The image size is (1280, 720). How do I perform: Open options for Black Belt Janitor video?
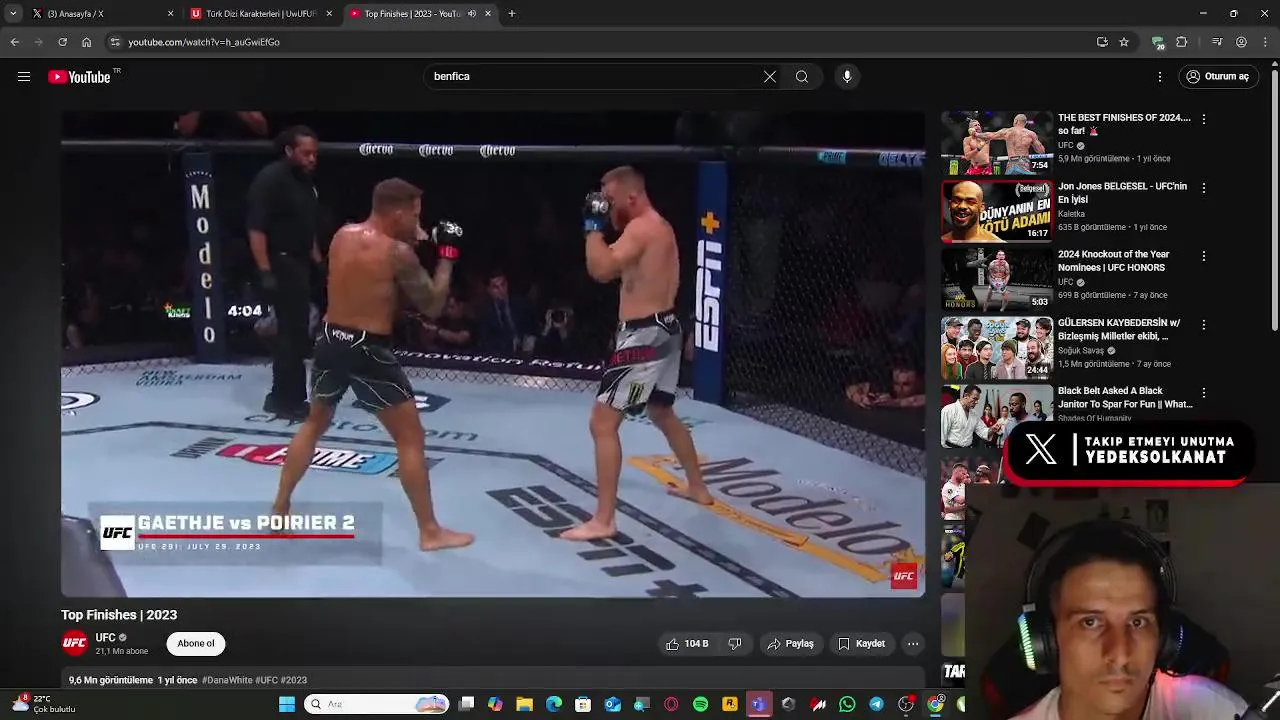pos(1204,393)
